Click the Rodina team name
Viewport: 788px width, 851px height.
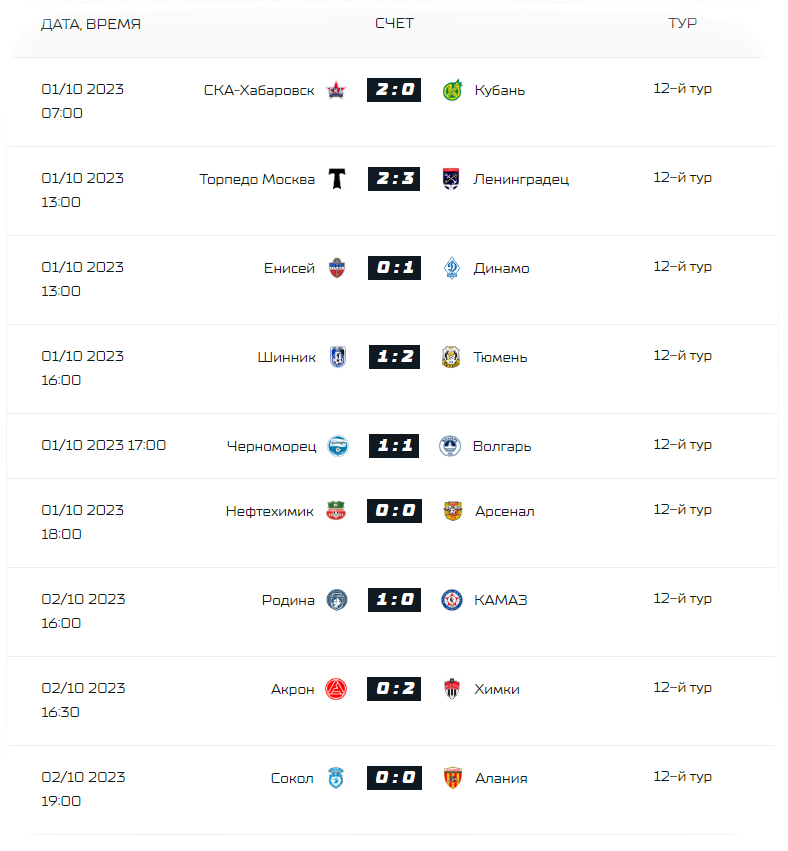pyautogui.click(x=288, y=600)
